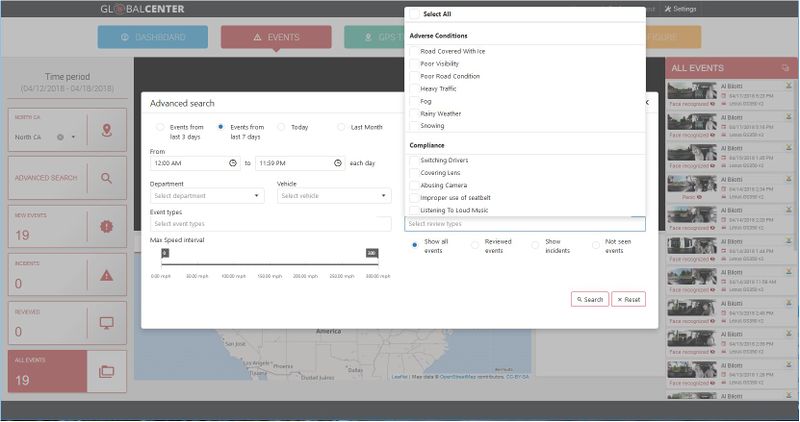Expand the Vehicle dropdown
The width and height of the screenshot is (800, 422).
334,196
